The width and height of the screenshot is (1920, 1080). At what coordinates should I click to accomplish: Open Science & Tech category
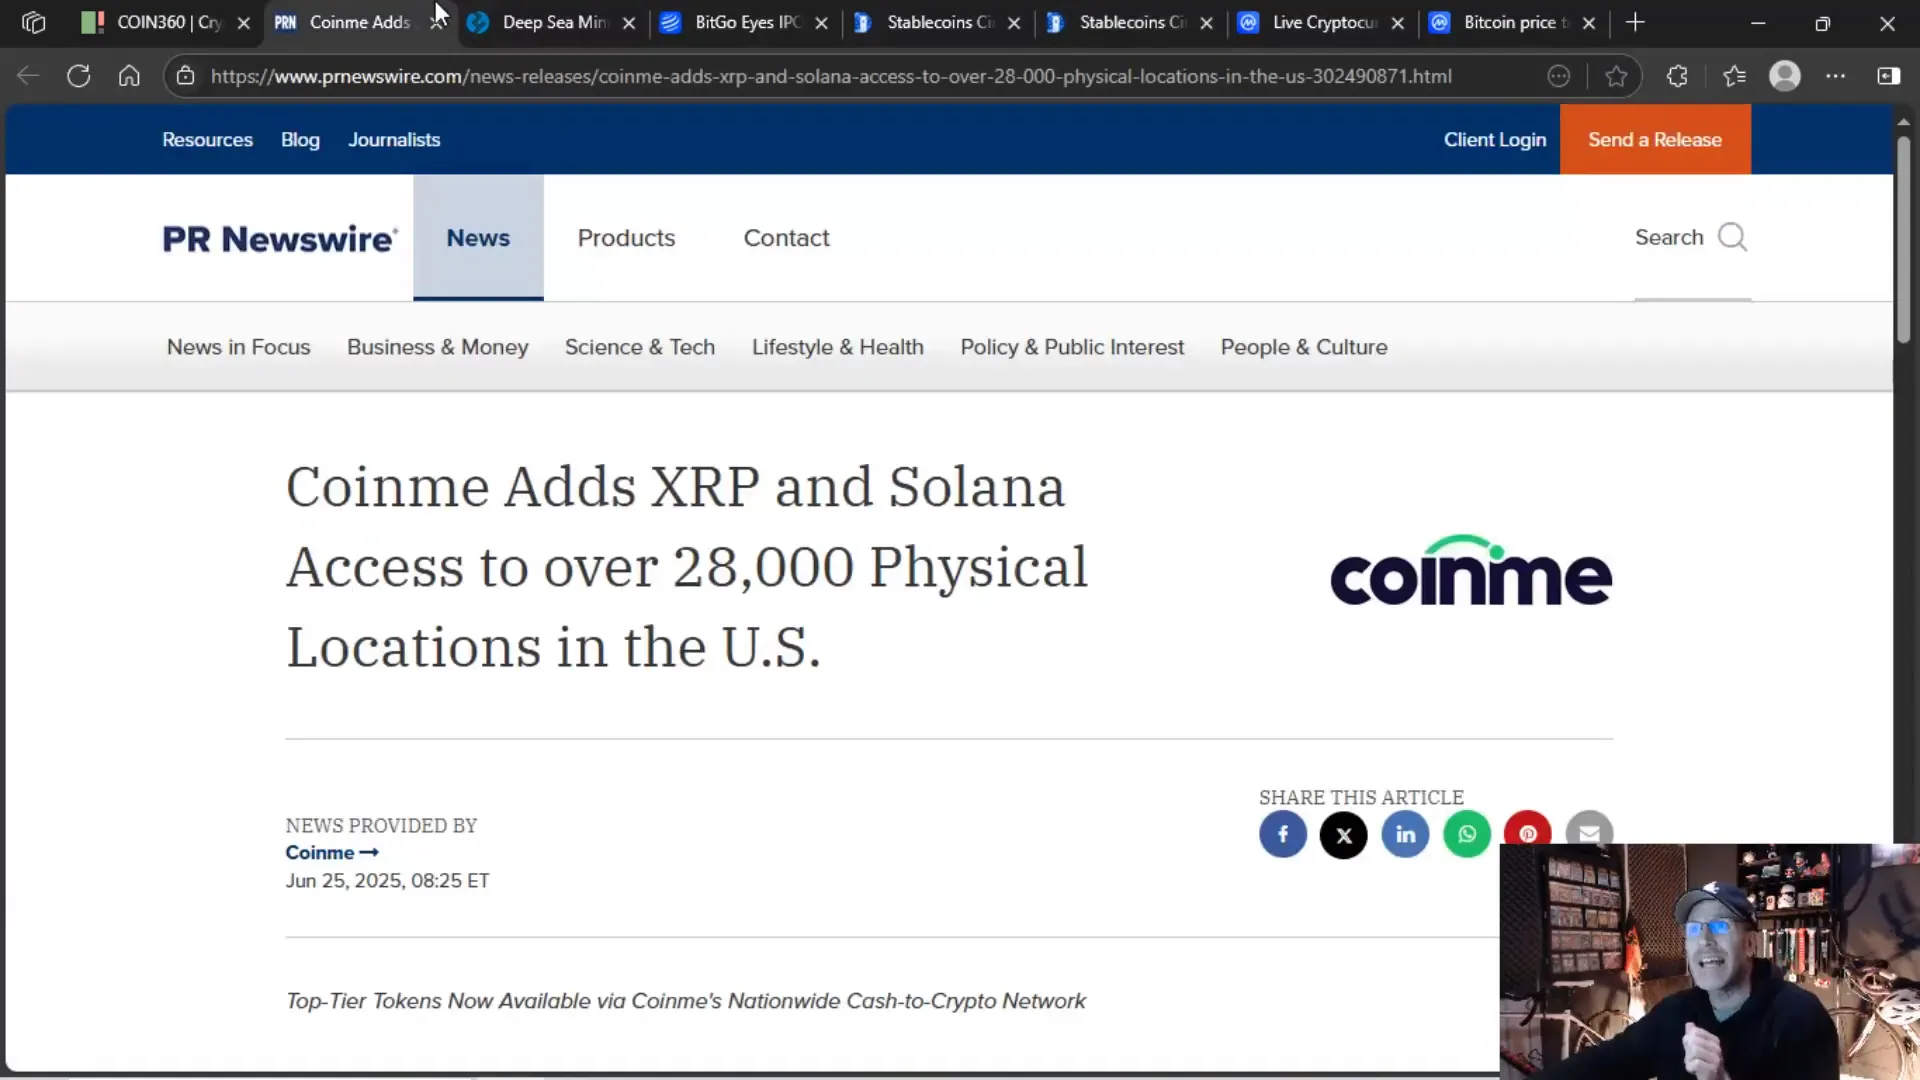[640, 347]
